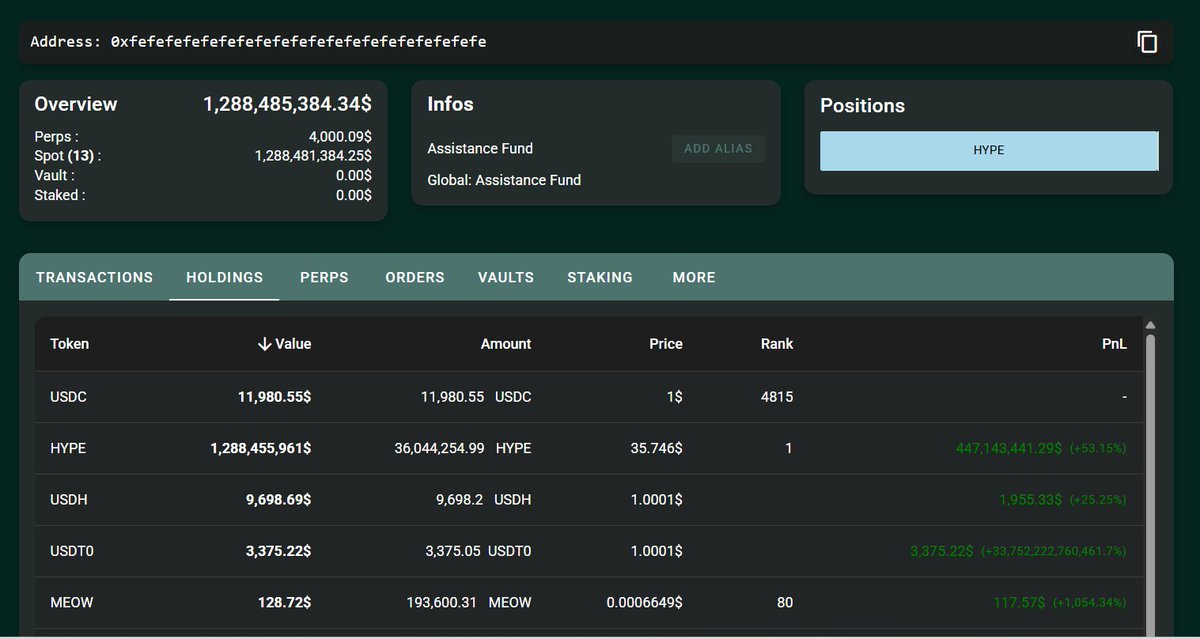Expand the More tab menu
1200x639 pixels.
(694, 277)
